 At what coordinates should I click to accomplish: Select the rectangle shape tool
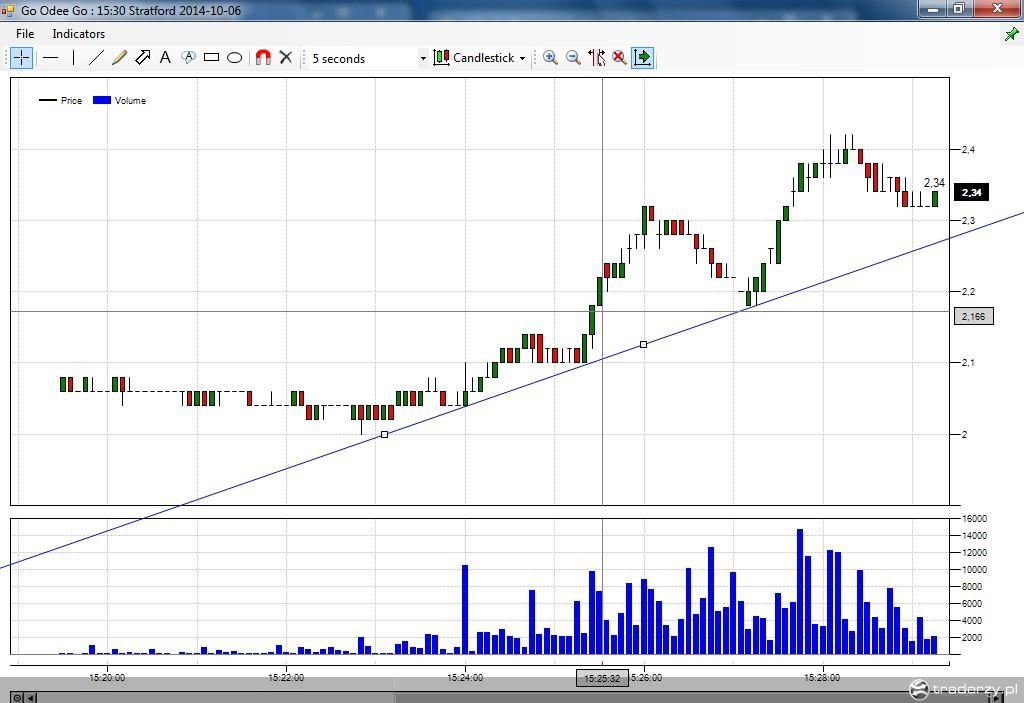coord(212,57)
